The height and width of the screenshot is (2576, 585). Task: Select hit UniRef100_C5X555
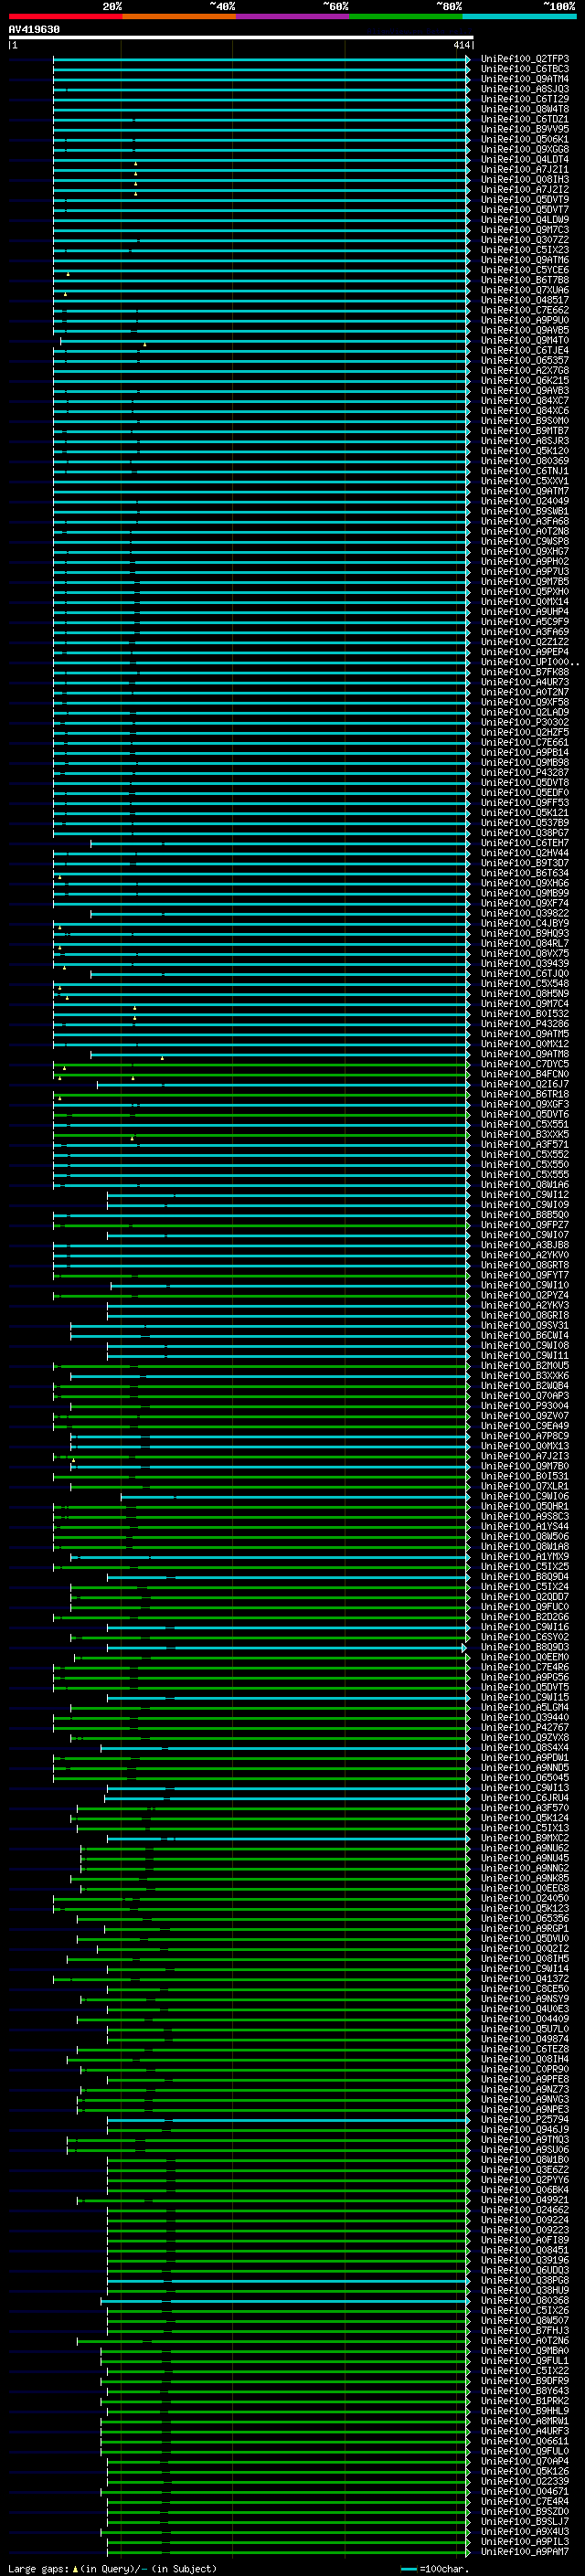click(525, 1175)
